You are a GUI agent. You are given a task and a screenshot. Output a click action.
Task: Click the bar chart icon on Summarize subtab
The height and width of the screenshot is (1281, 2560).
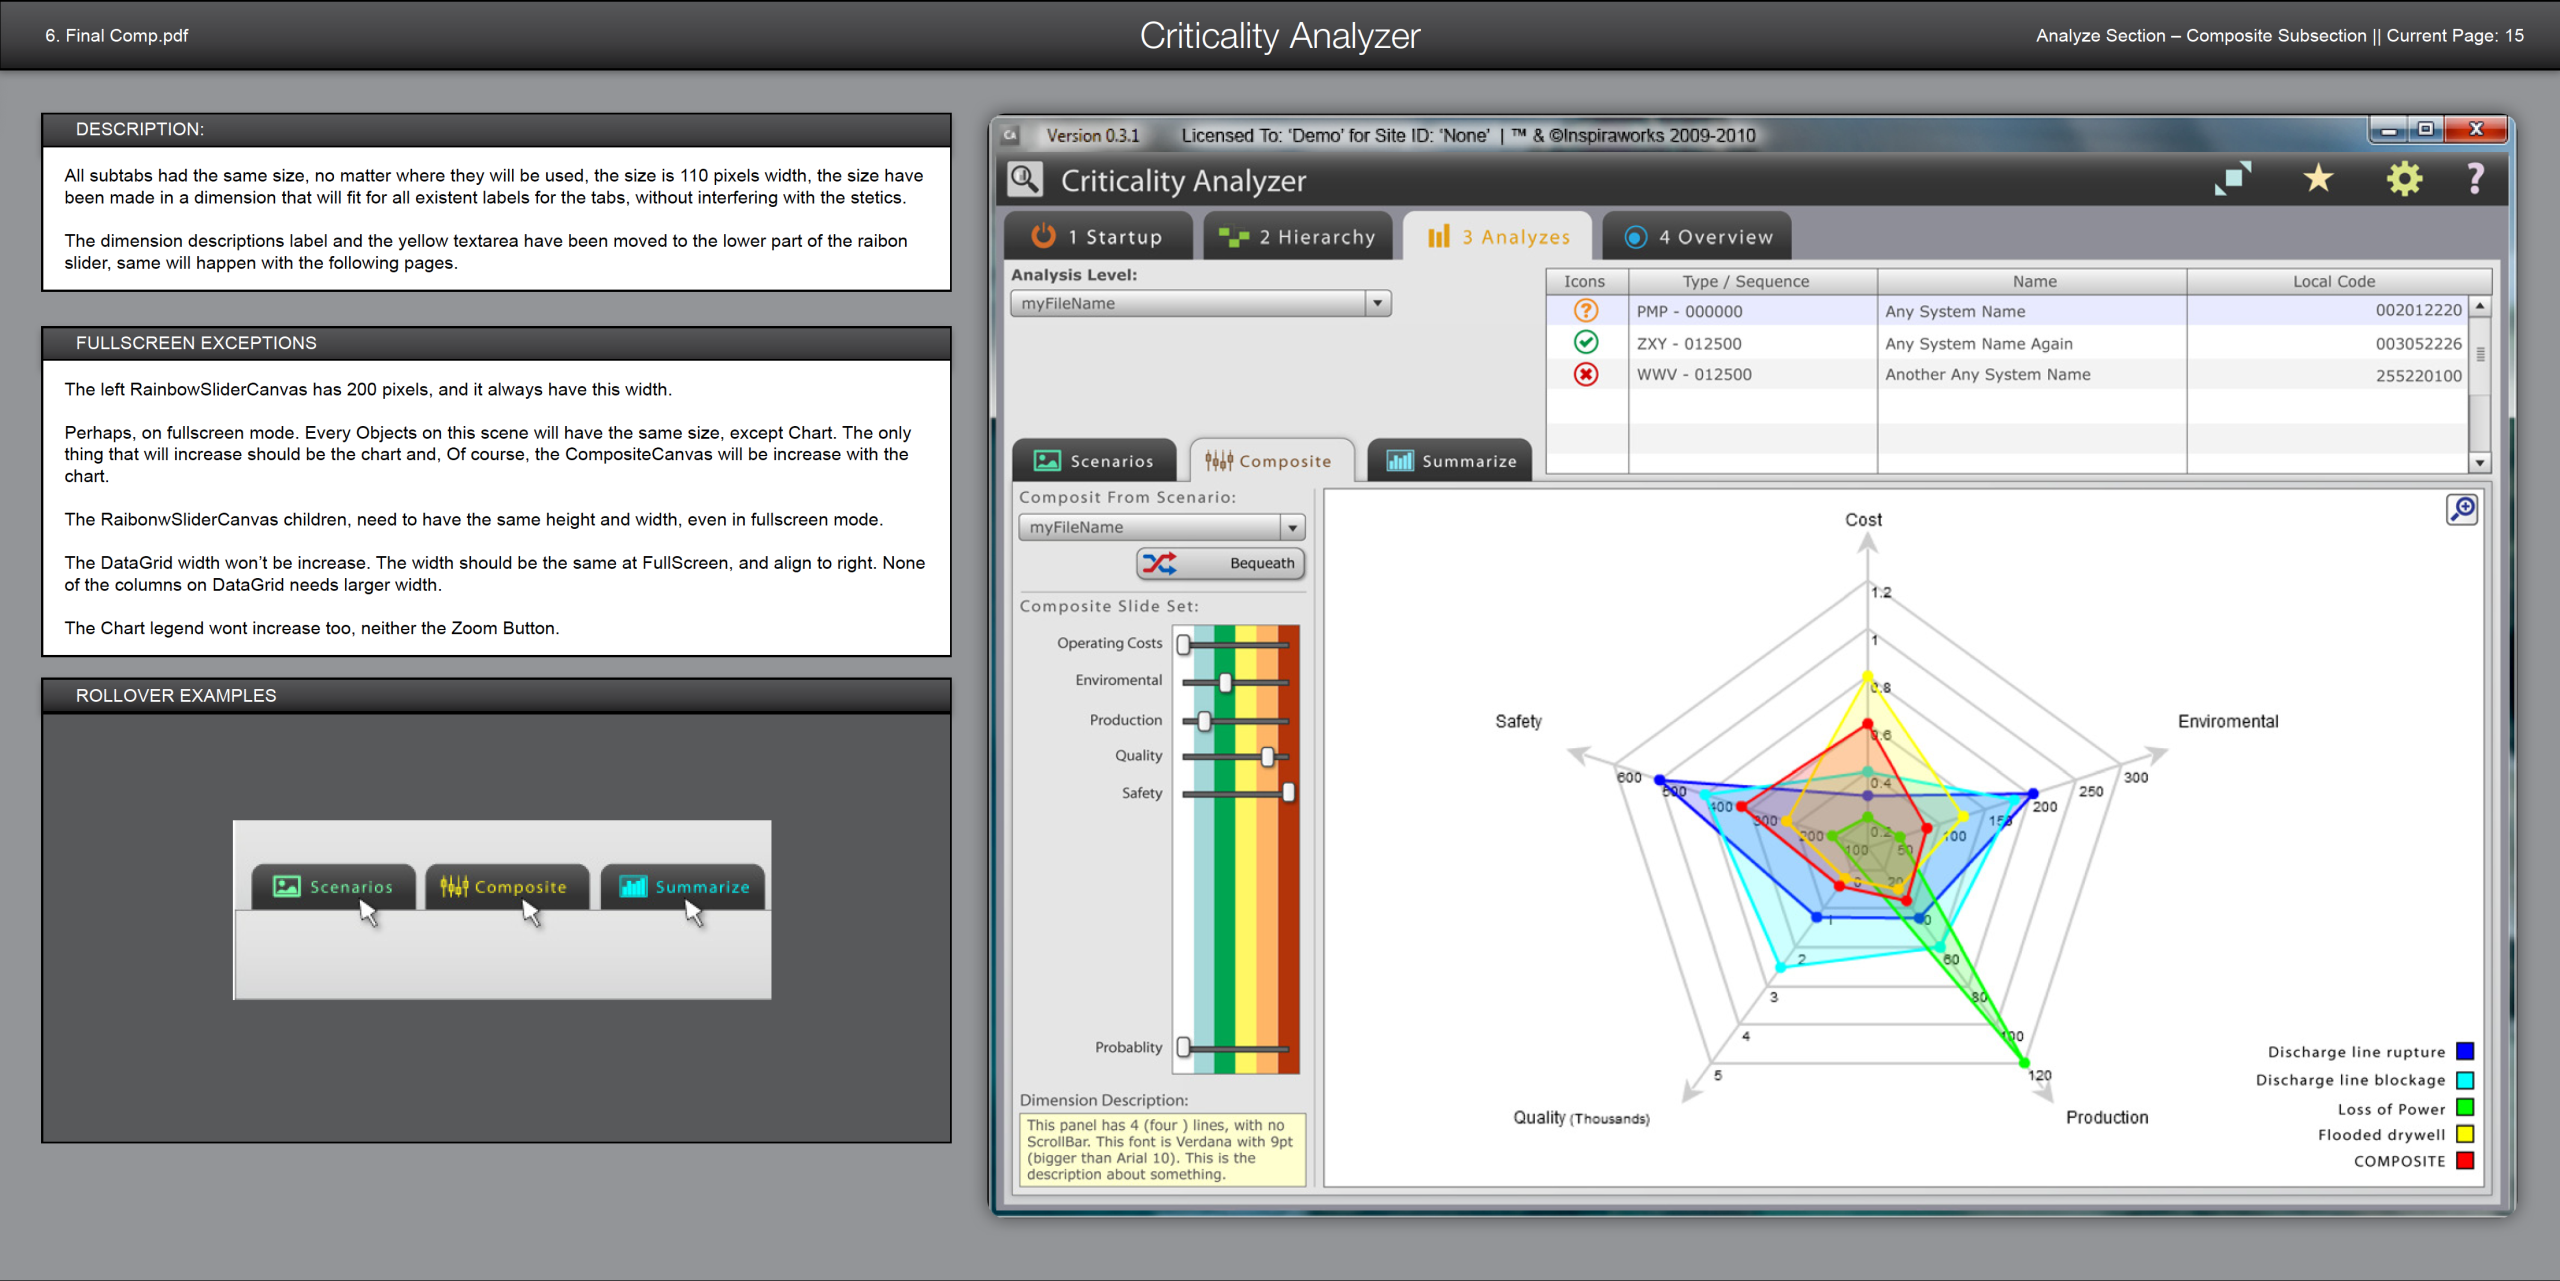[x=1400, y=461]
